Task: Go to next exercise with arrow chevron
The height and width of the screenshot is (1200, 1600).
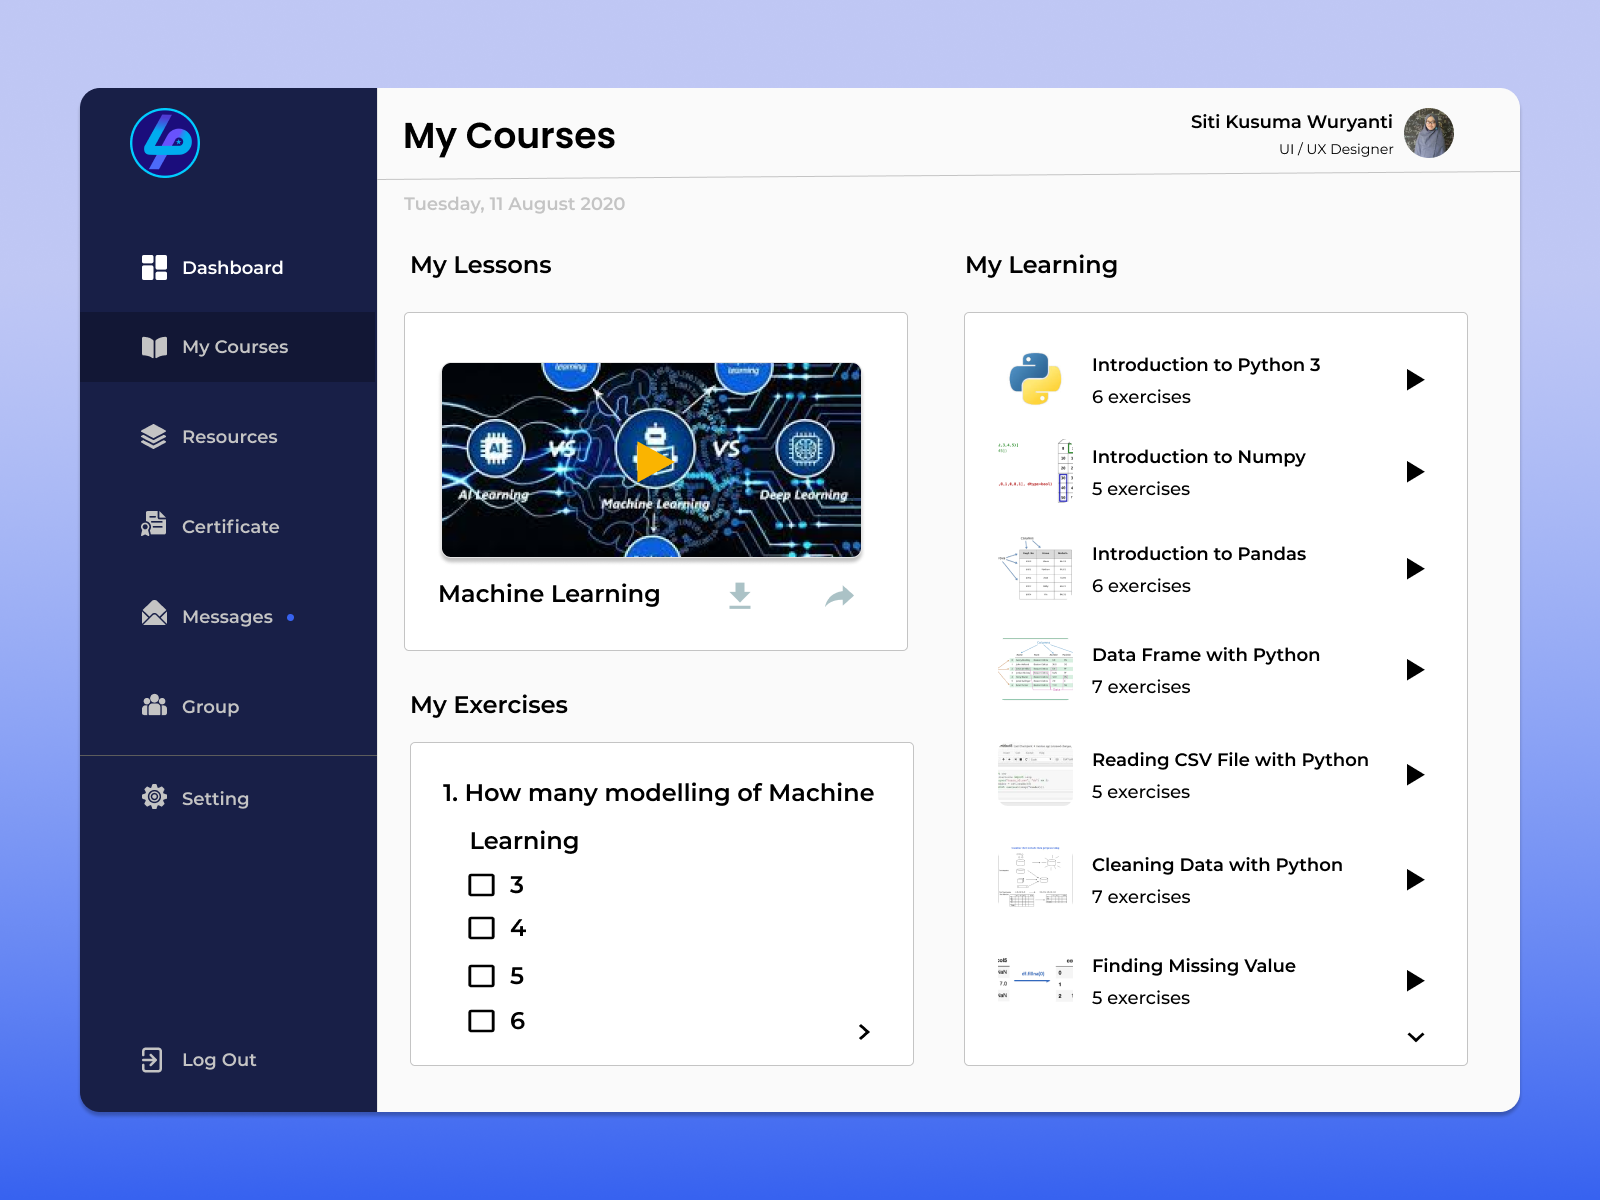Action: (x=864, y=1032)
